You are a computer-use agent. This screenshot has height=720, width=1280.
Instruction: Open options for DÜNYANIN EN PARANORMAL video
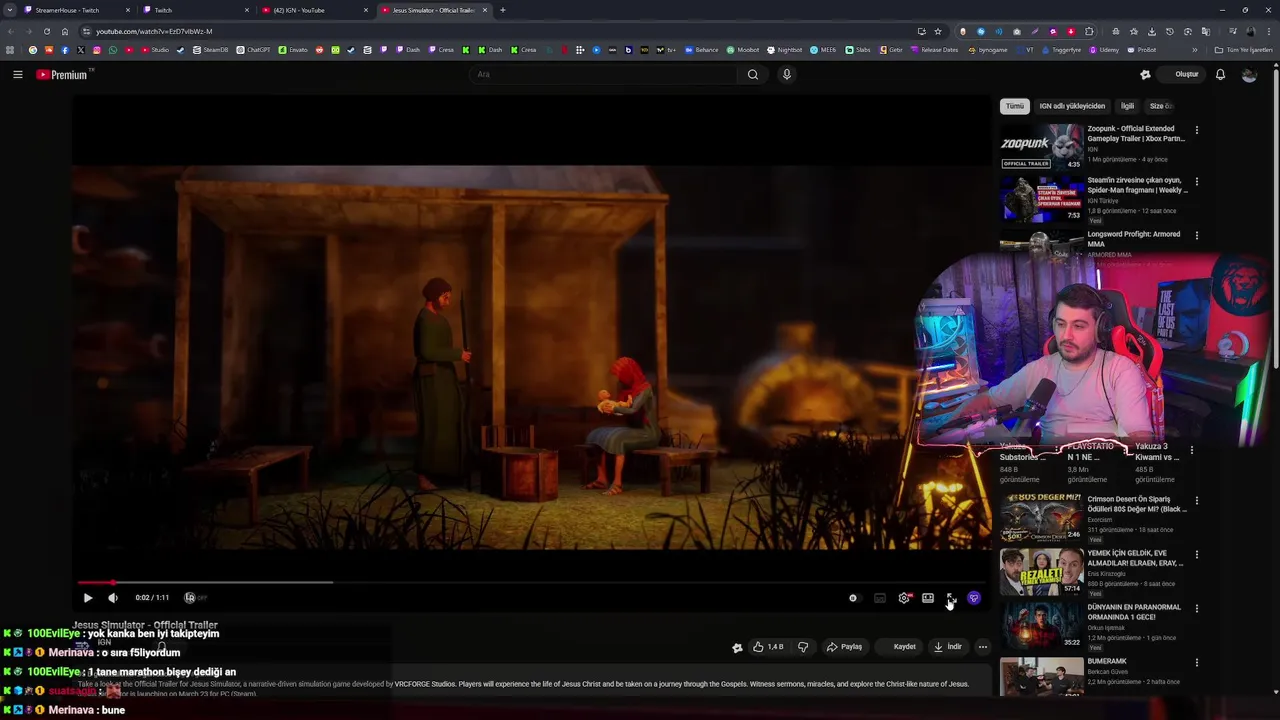(x=1196, y=608)
